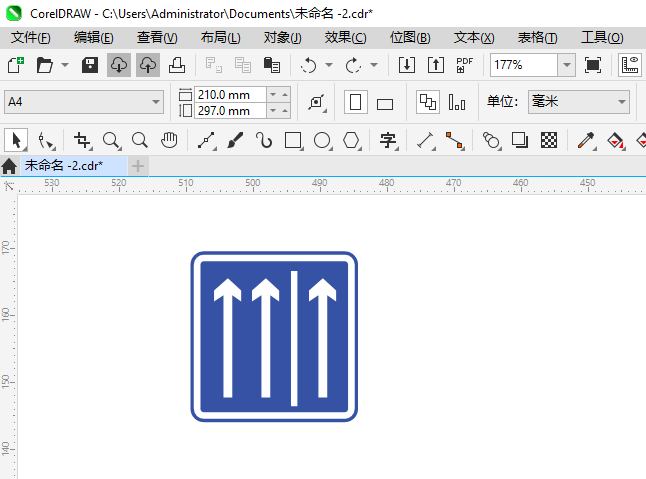Image resolution: width=646 pixels, height=479 pixels.
Task: Select the Transparency checkerboard tool
Action: point(549,140)
